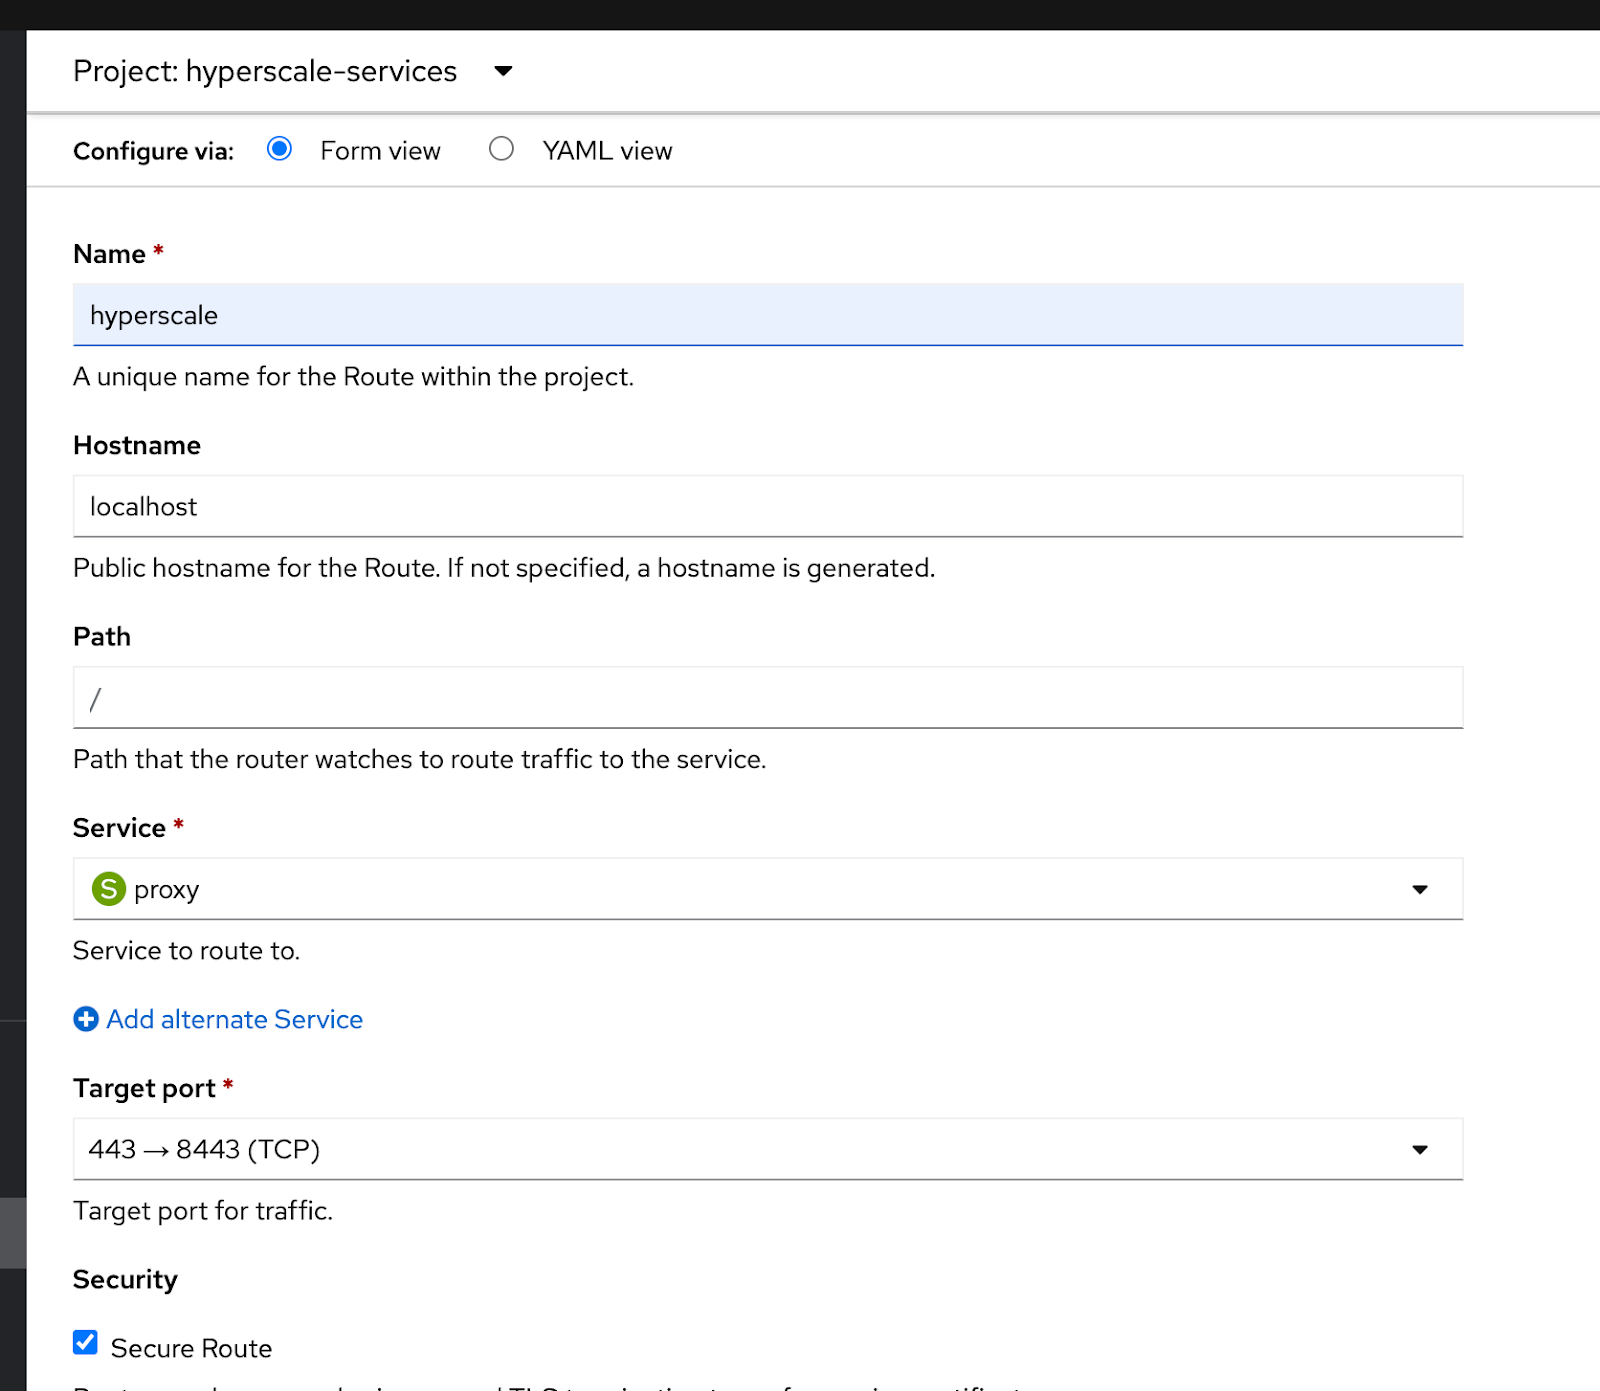1600x1391 pixels.
Task: Select the YAML view radio button
Action: coord(501,149)
